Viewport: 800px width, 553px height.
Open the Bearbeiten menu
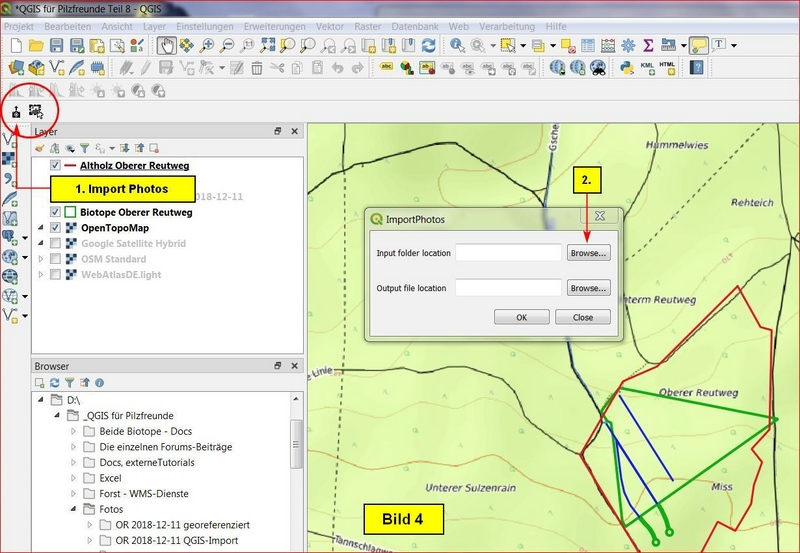click(67, 27)
